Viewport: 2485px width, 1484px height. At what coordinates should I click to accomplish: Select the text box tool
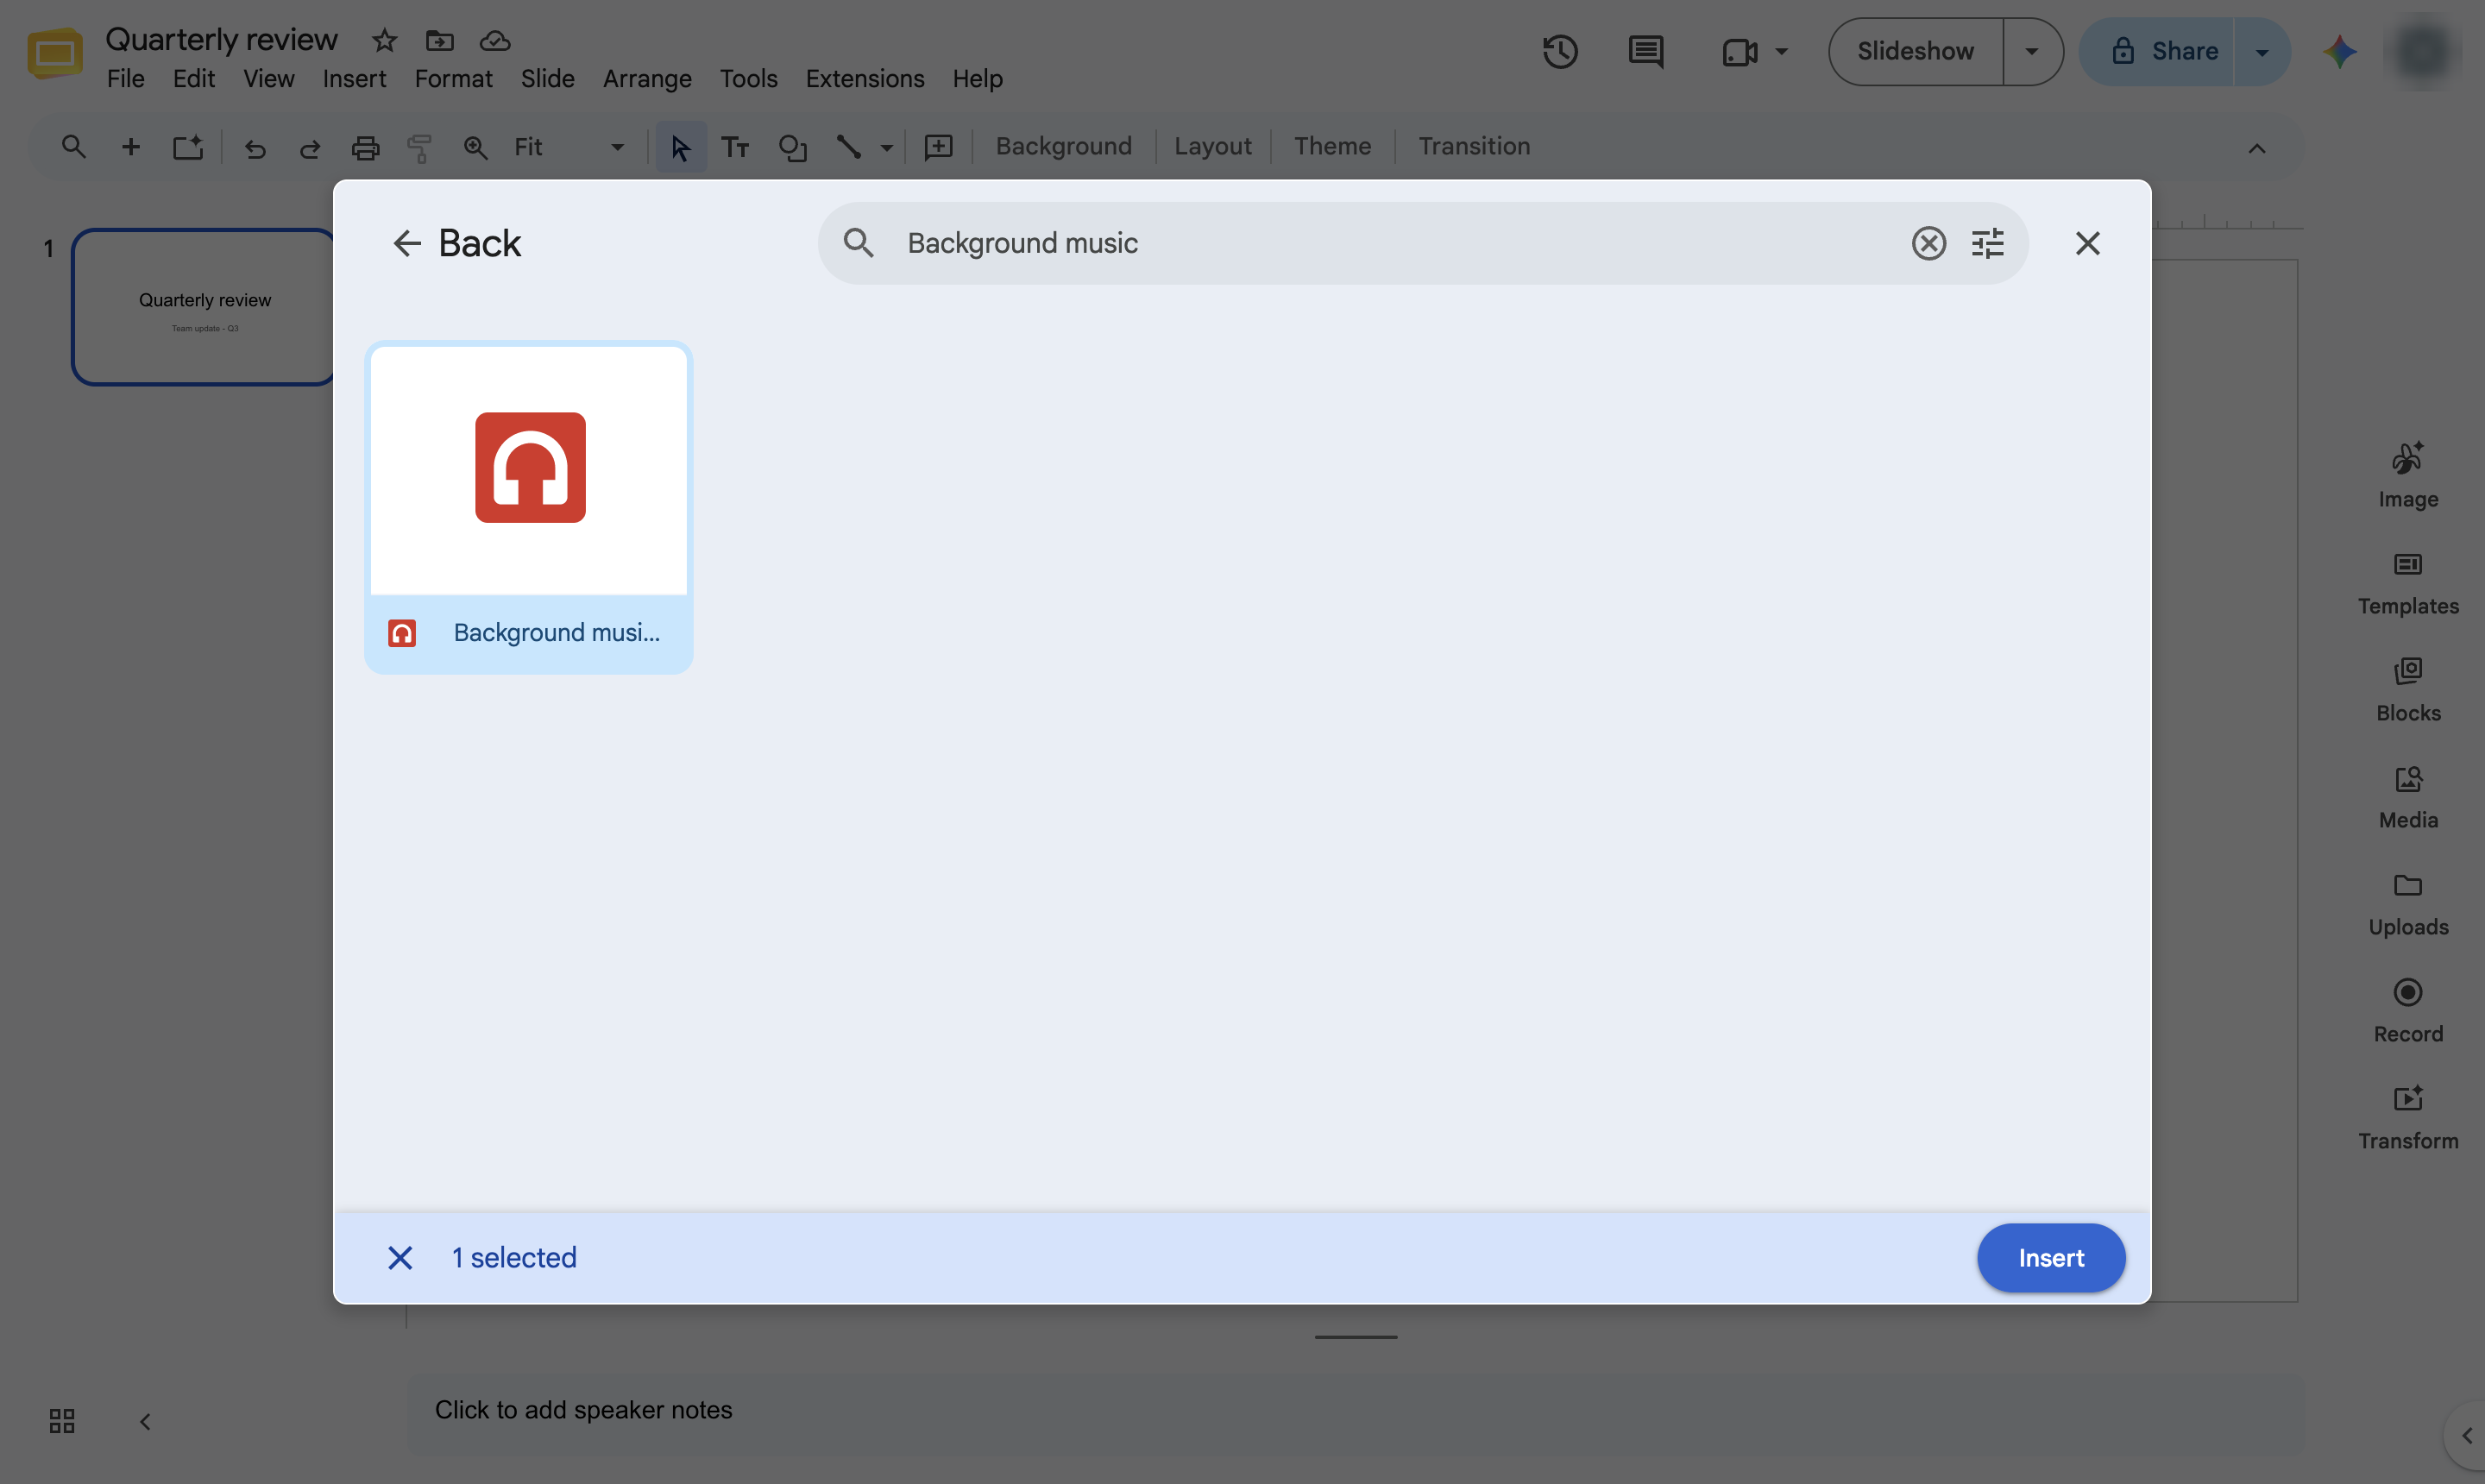click(735, 147)
